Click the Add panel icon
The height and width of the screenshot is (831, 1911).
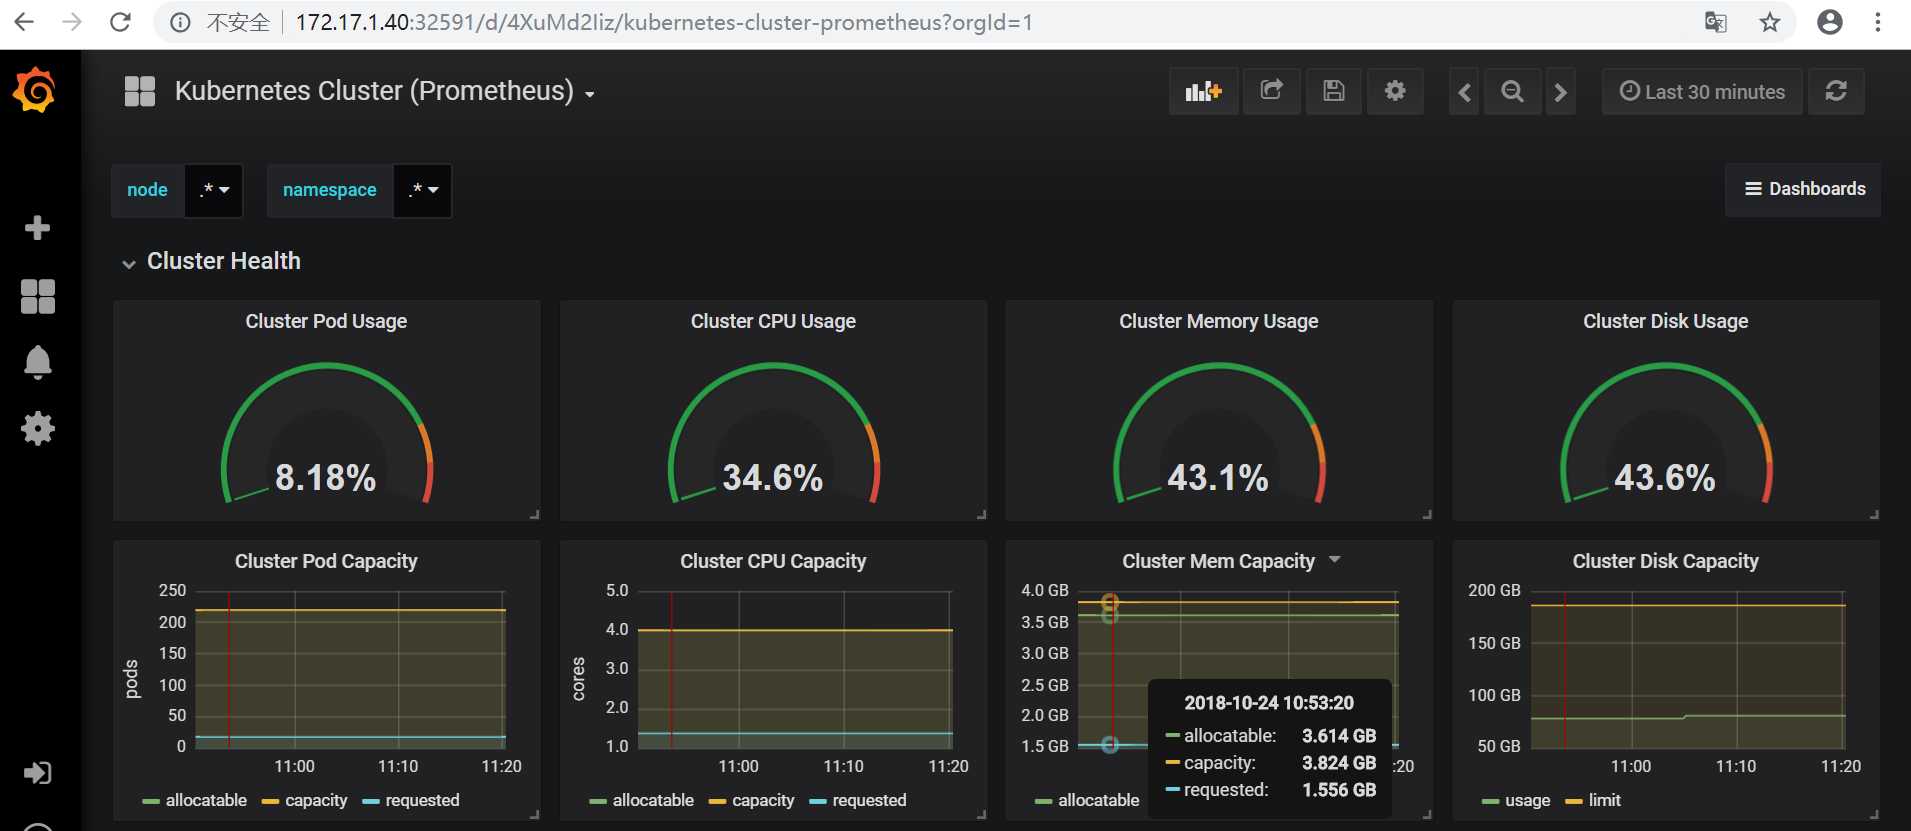click(1203, 91)
